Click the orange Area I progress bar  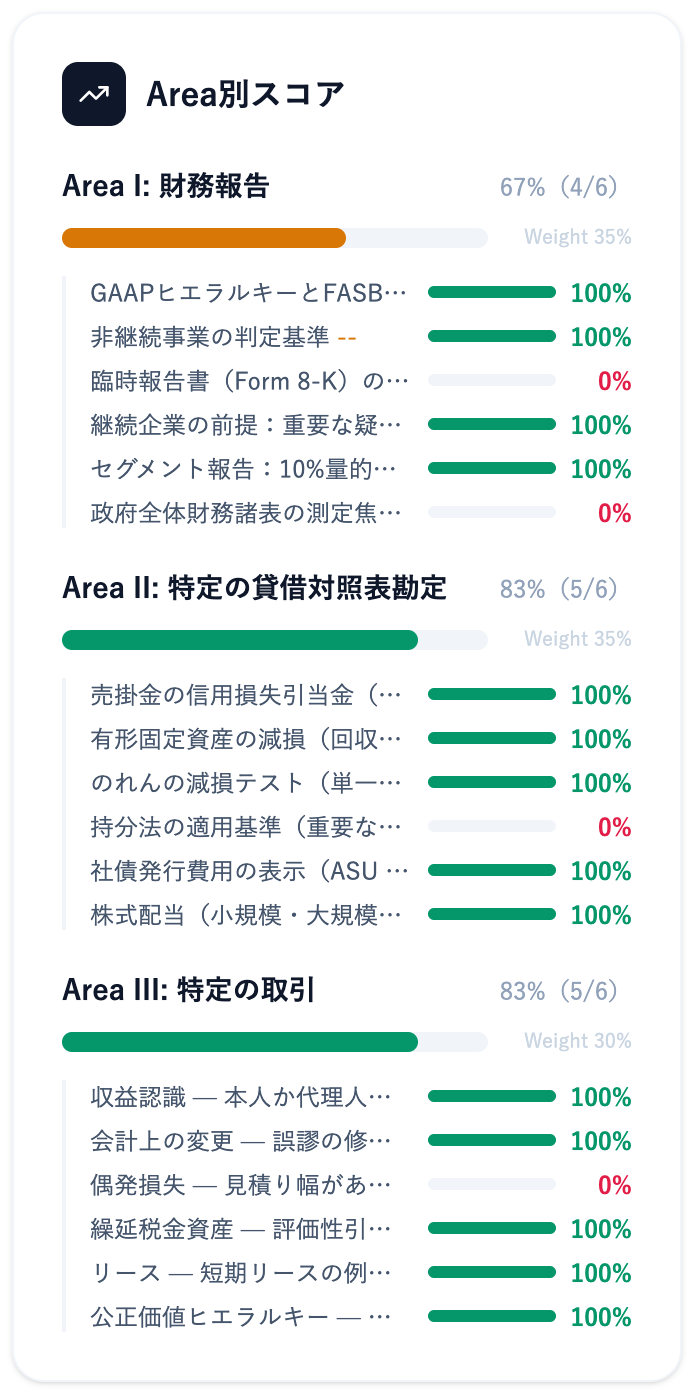tap(204, 238)
